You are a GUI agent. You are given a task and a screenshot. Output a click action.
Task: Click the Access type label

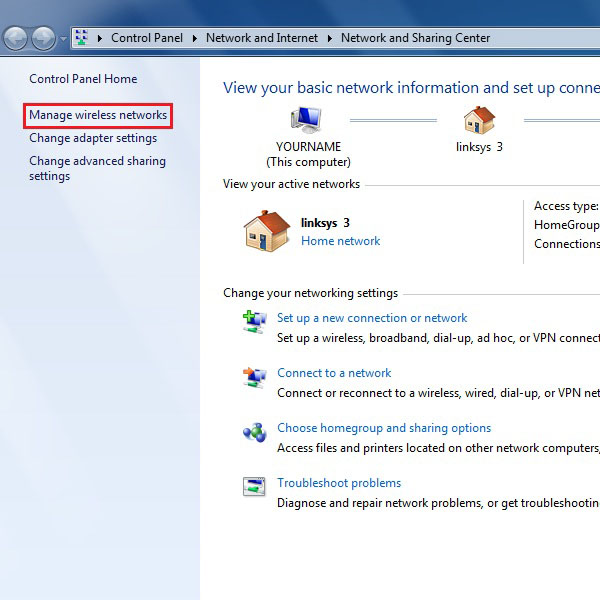point(566,206)
